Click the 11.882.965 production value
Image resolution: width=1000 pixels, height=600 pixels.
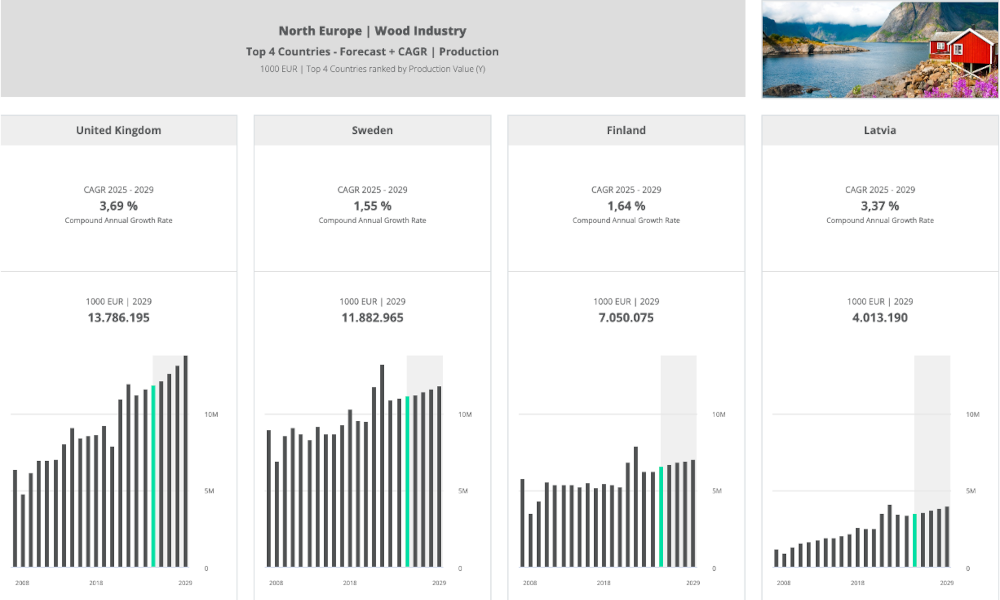coord(372,318)
